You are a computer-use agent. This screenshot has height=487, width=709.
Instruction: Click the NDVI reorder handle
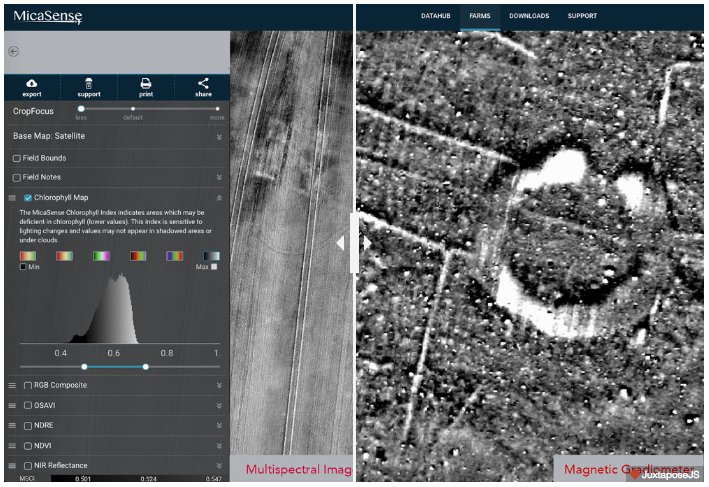[x=12, y=446]
